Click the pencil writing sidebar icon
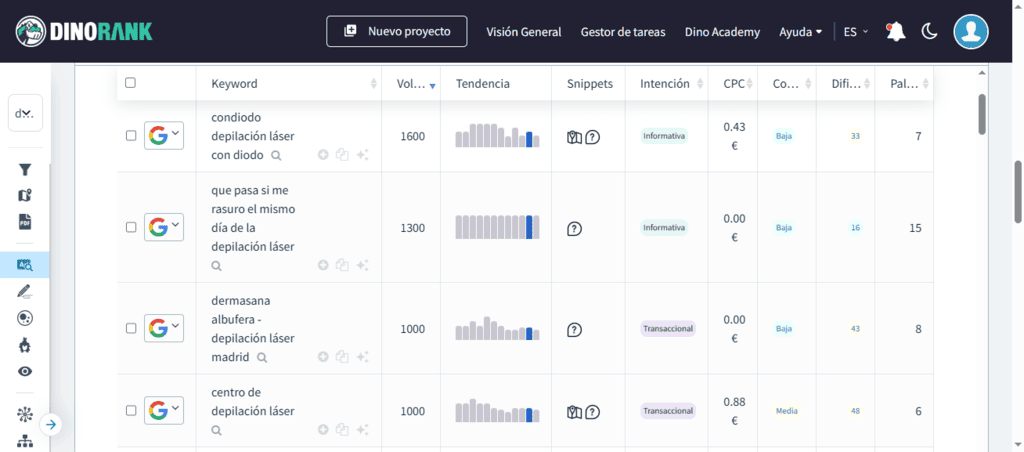Viewport: 1024px width, 452px height. click(25, 291)
